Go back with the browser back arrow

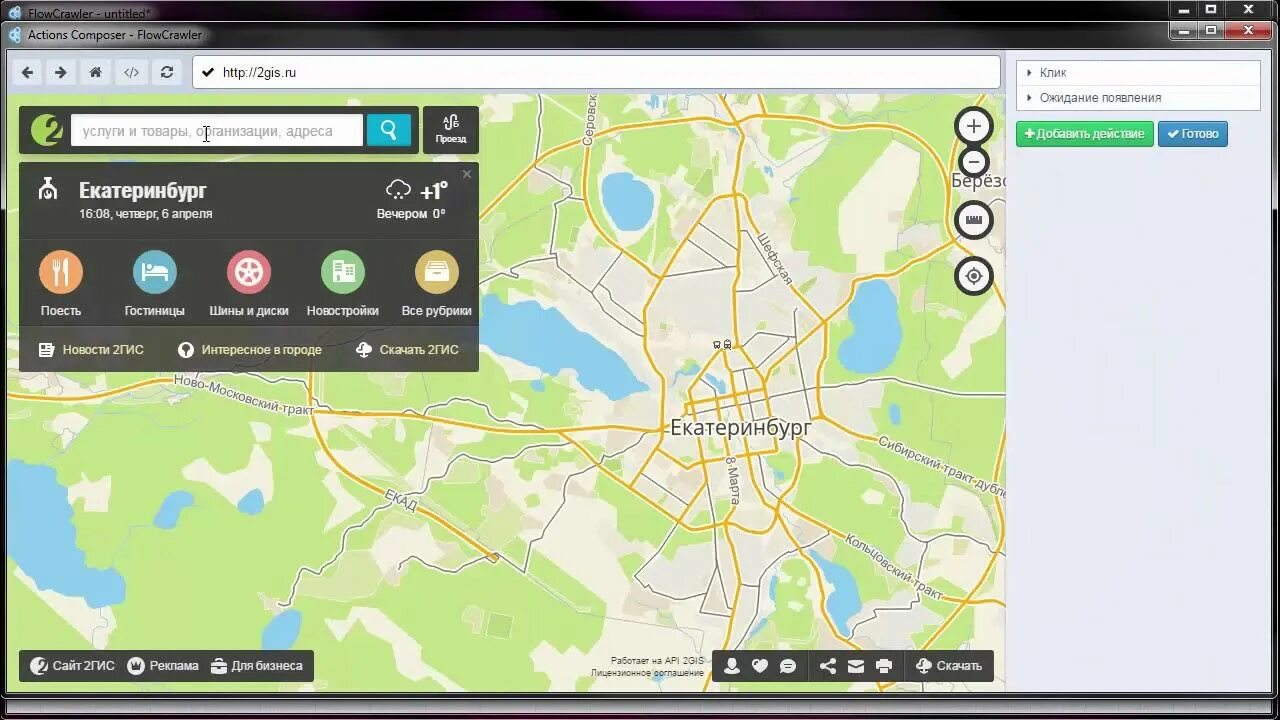click(27, 72)
